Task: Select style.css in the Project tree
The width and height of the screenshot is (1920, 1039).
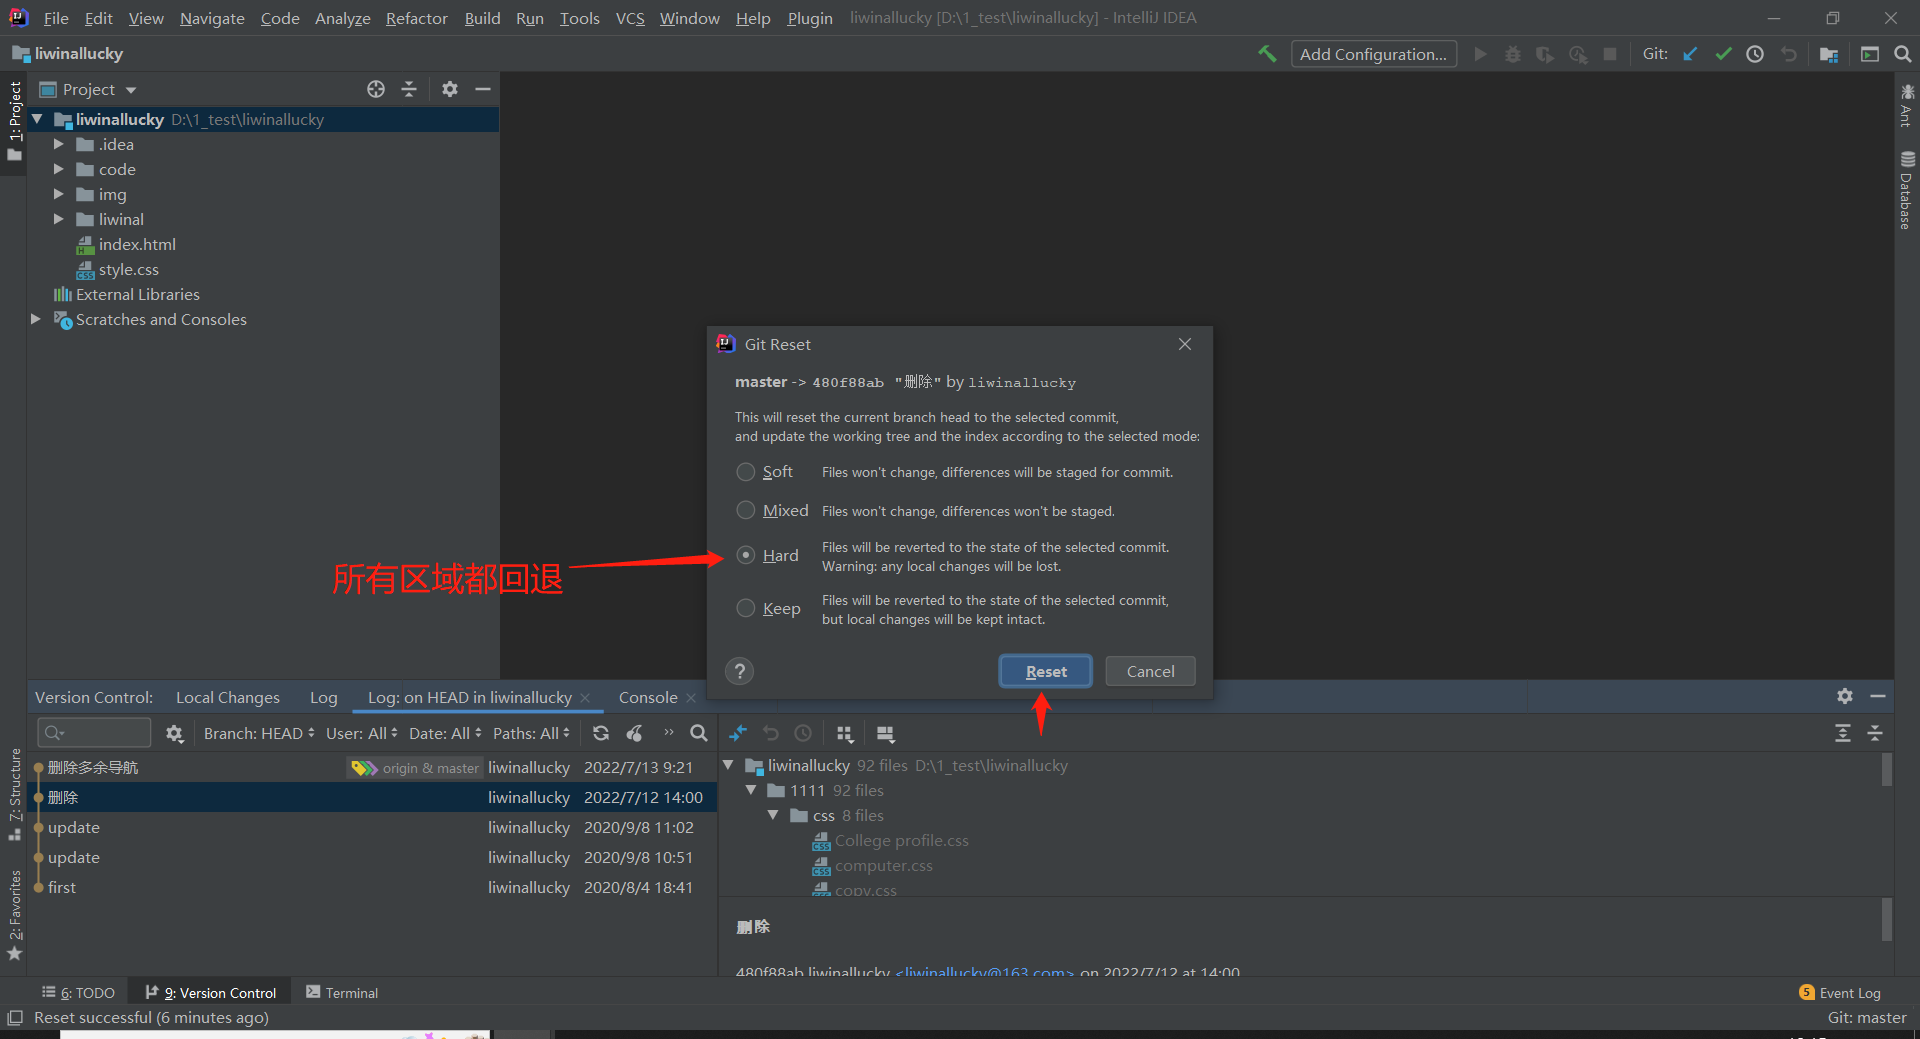Action: (x=128, y=269)
